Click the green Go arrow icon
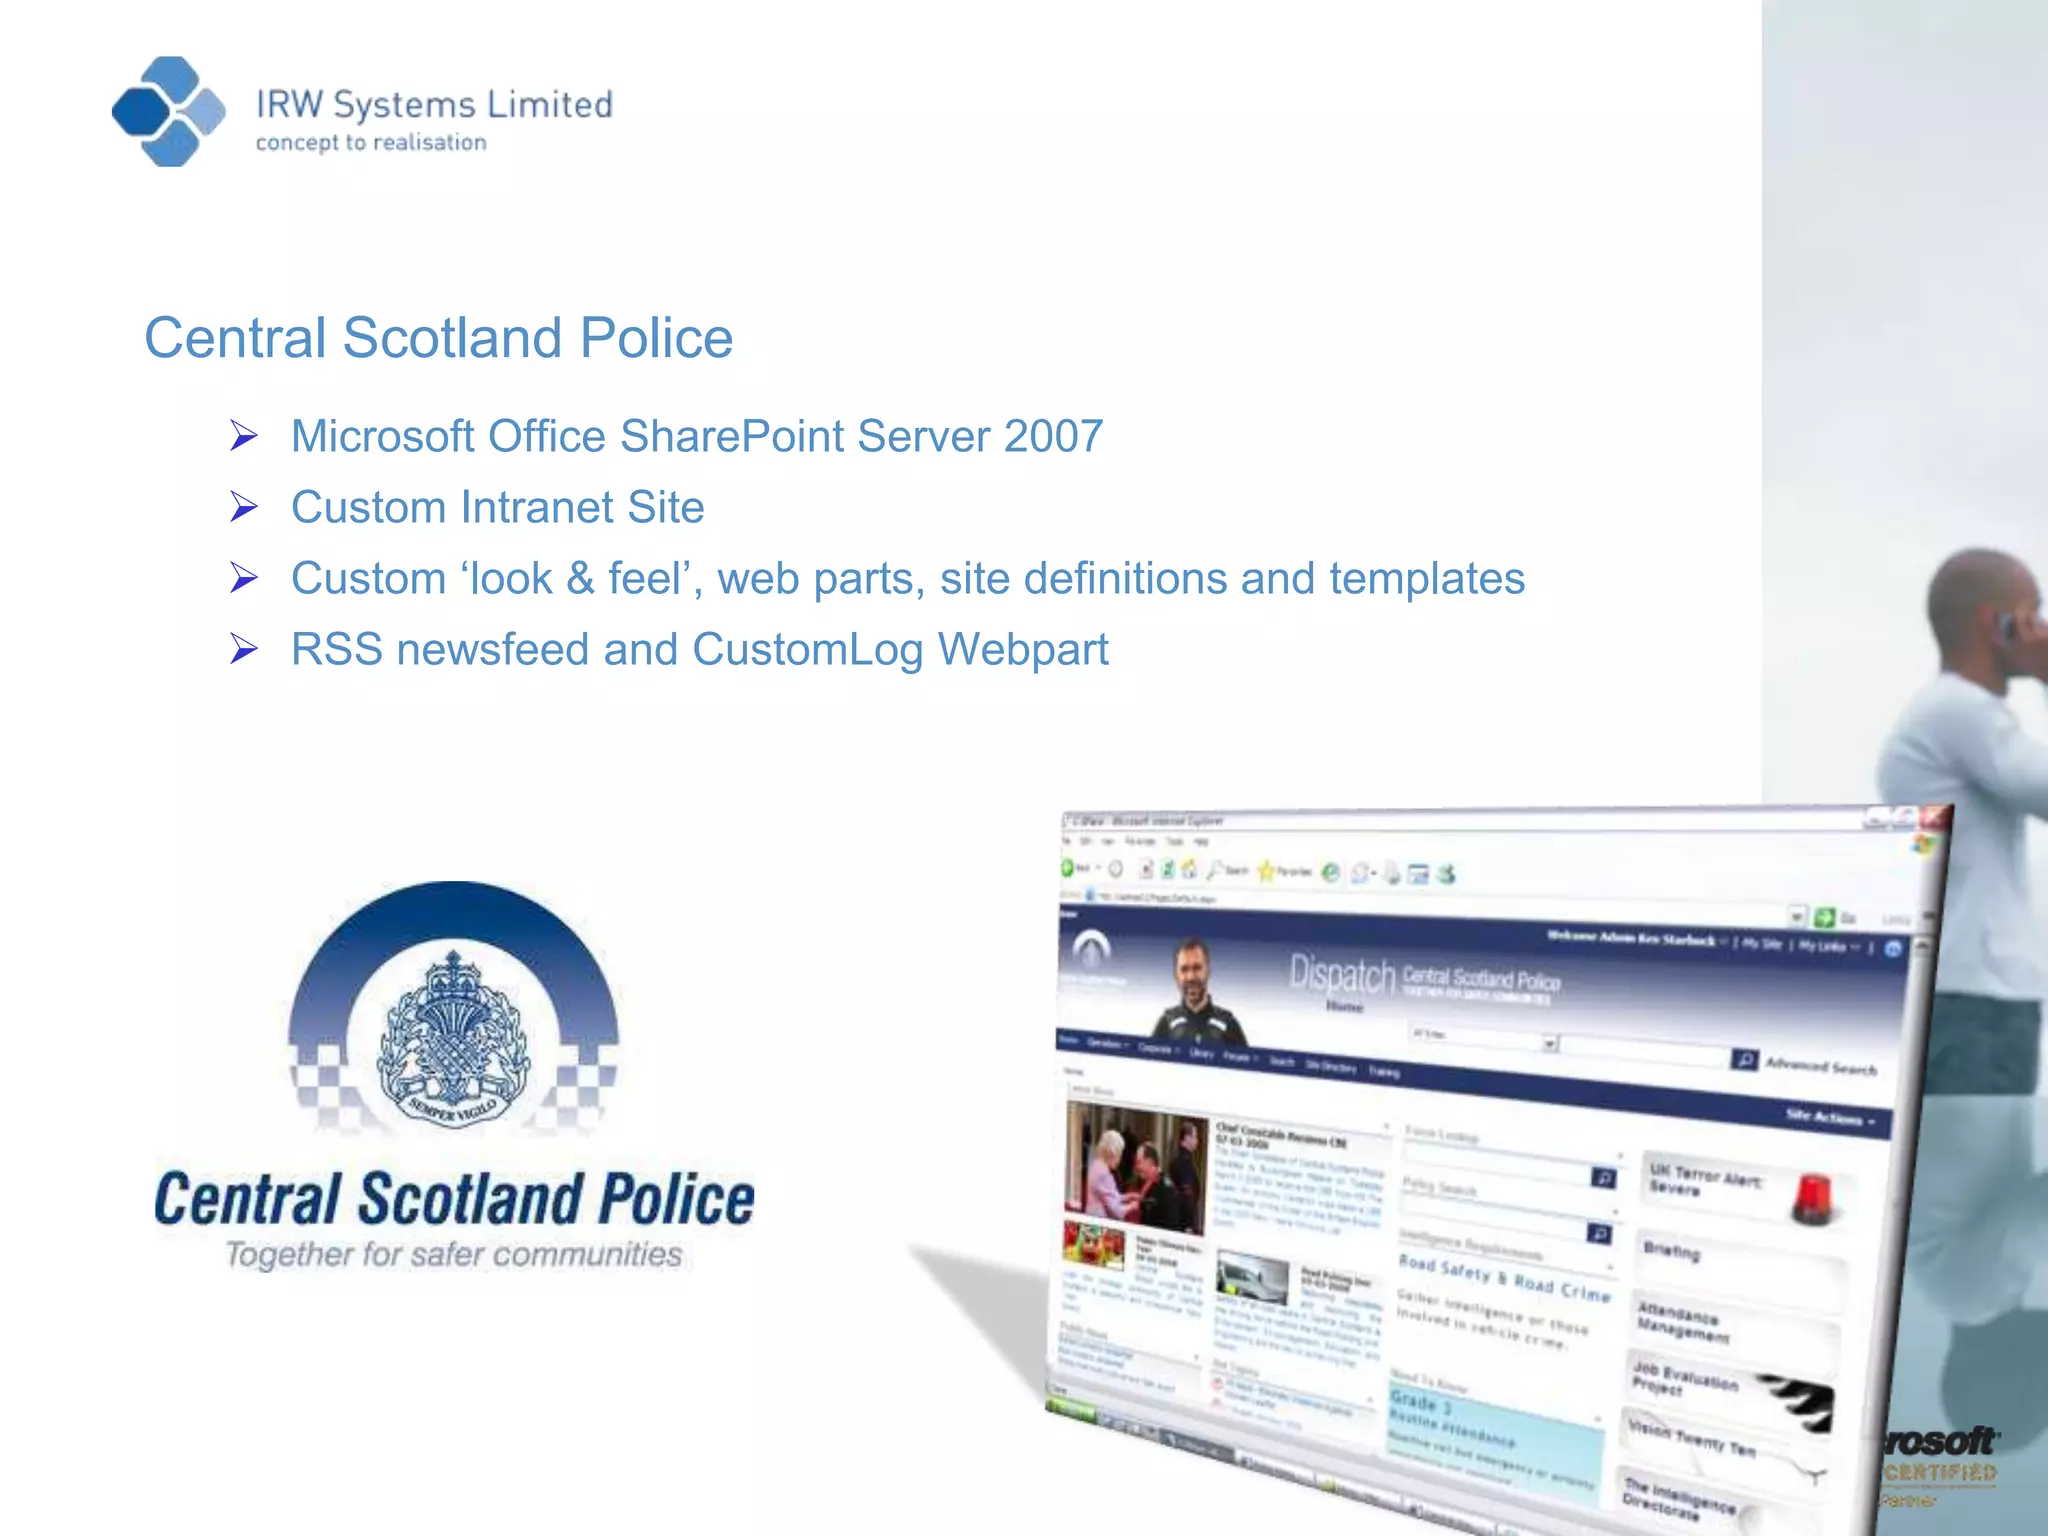 click(1824, 917)
